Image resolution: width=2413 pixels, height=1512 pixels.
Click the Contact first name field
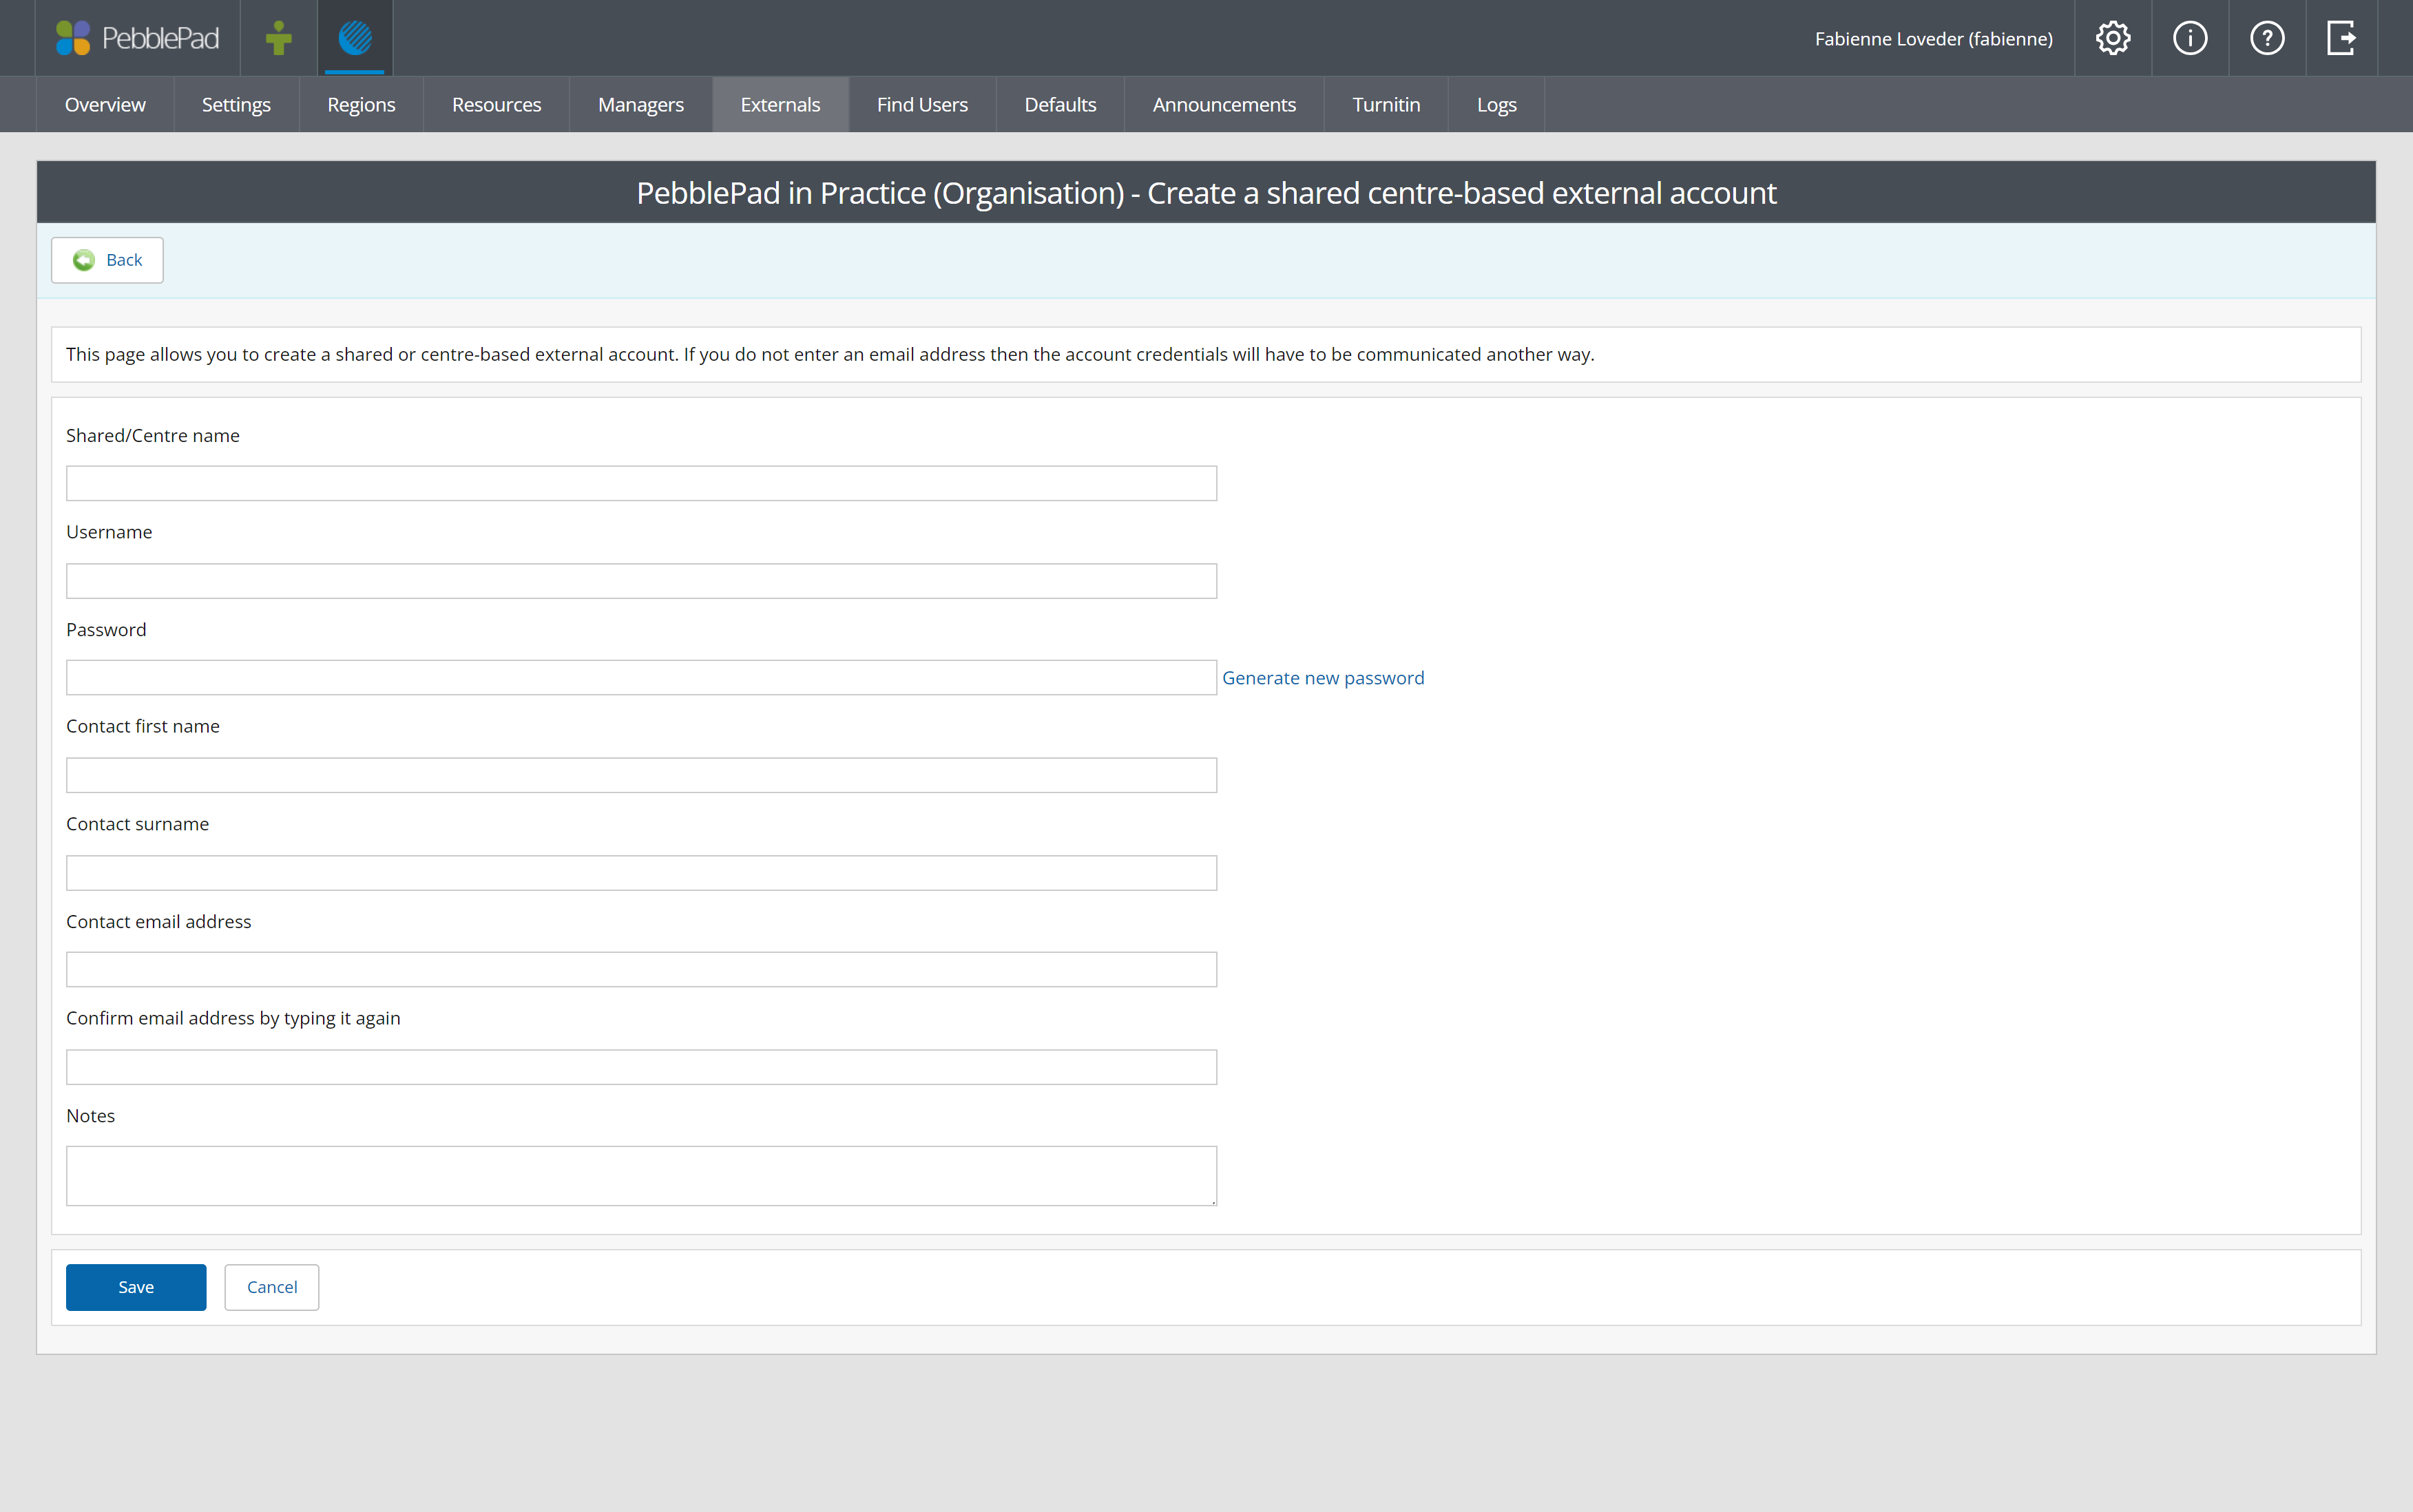click(641, 775)
